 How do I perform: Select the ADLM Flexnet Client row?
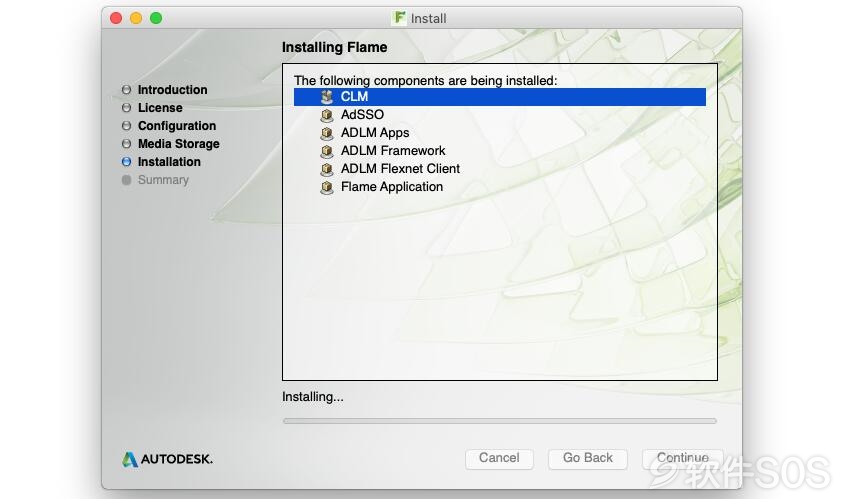click(x=500, y=169)
